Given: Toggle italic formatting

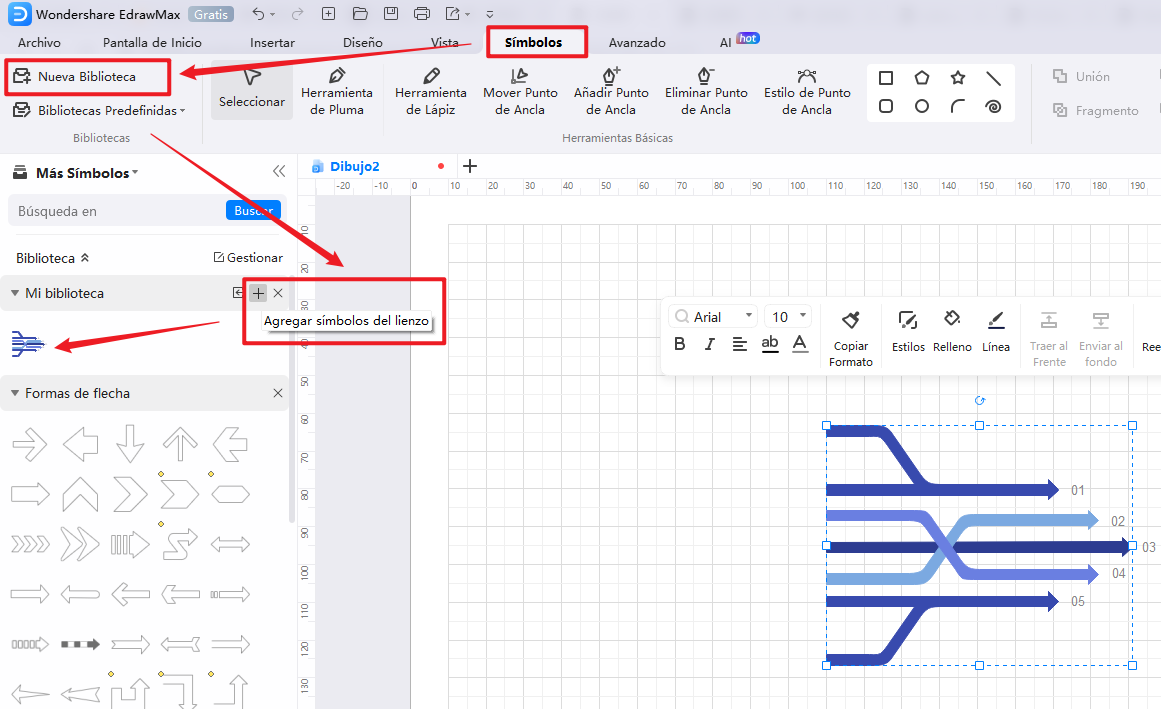Looking at the screenshot, I should 710,344.
